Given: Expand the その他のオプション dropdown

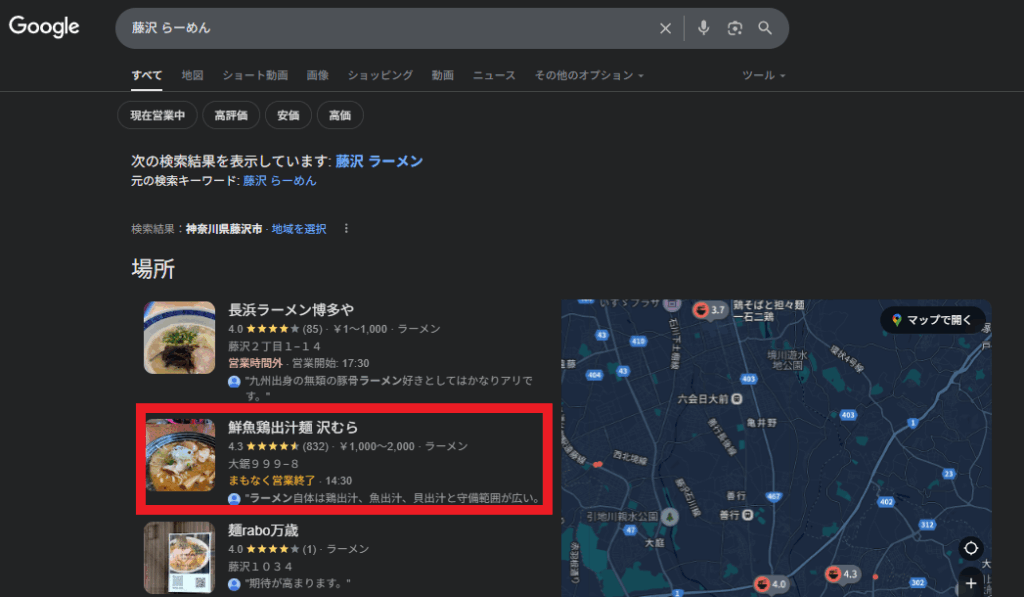Looking at the screenshot, I should coord(589,75).
